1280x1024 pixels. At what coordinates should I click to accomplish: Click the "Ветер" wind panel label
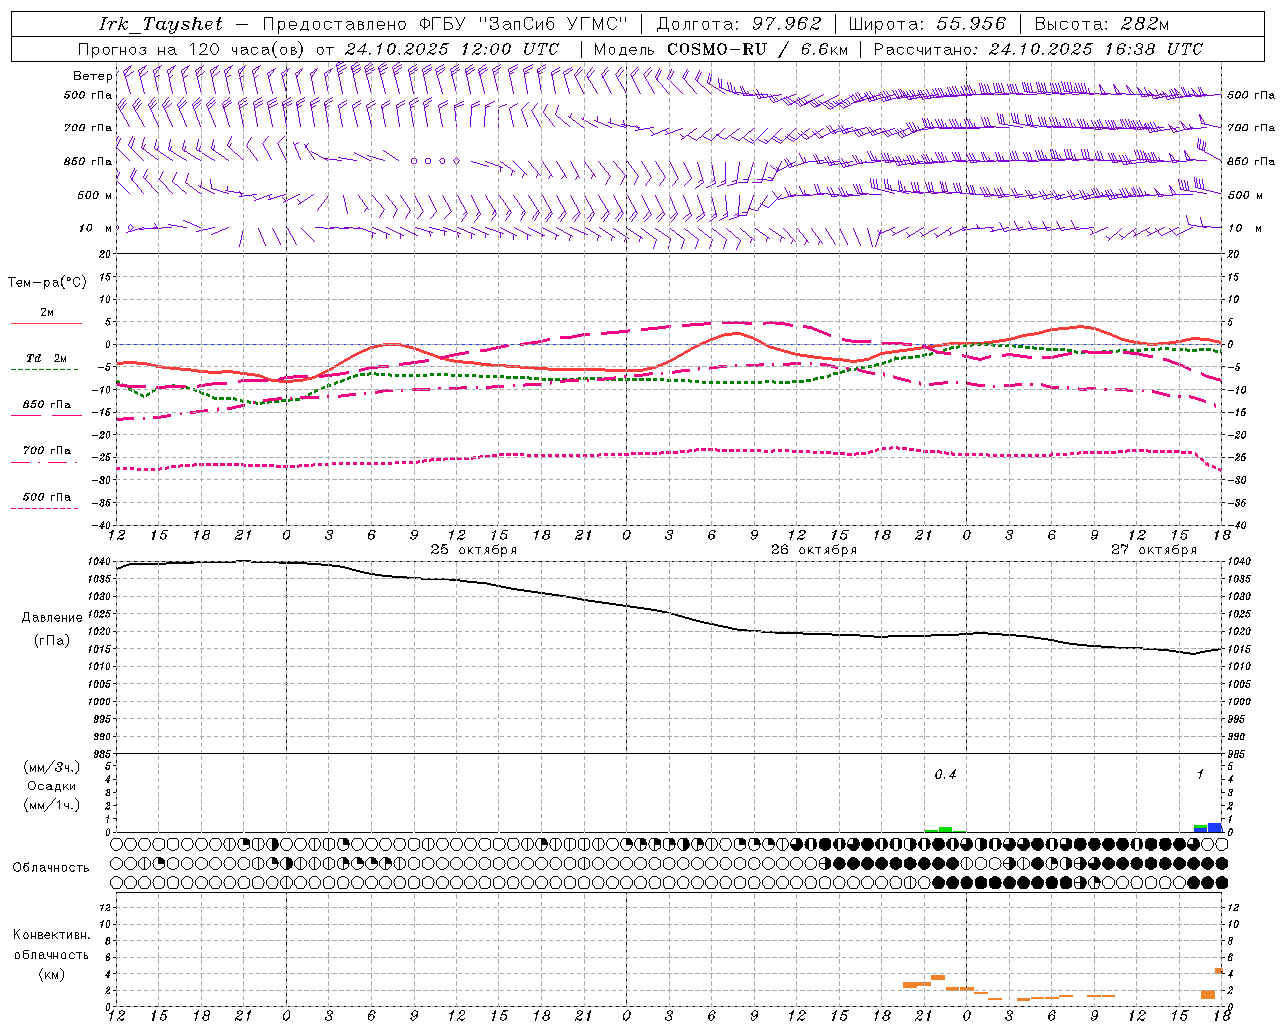[92, 76]
